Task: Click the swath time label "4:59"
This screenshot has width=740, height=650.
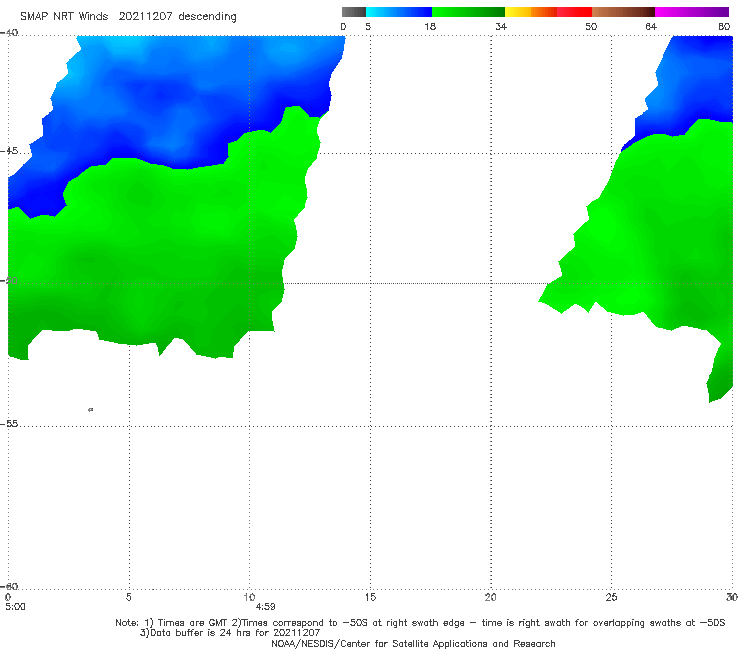Action: click(265, 607)
